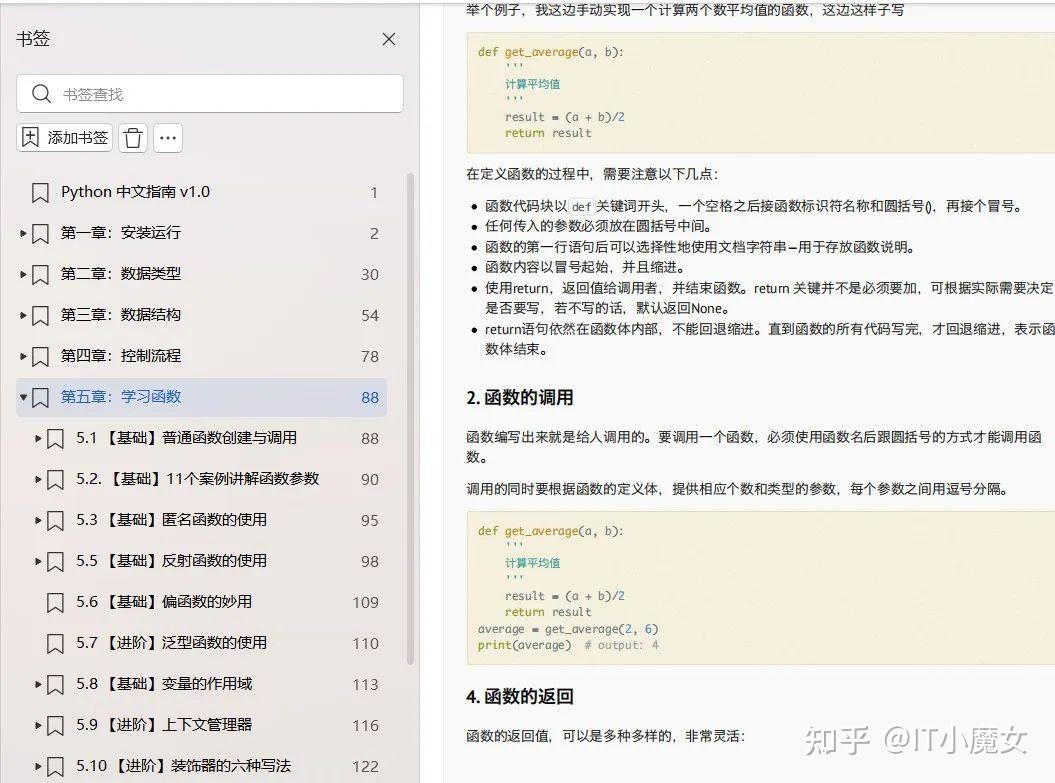The height and width of the screenshot is (783, 1055).
Task: Click bookmark icon beside 第五章：学习函数
Action: tap(39, 397)
